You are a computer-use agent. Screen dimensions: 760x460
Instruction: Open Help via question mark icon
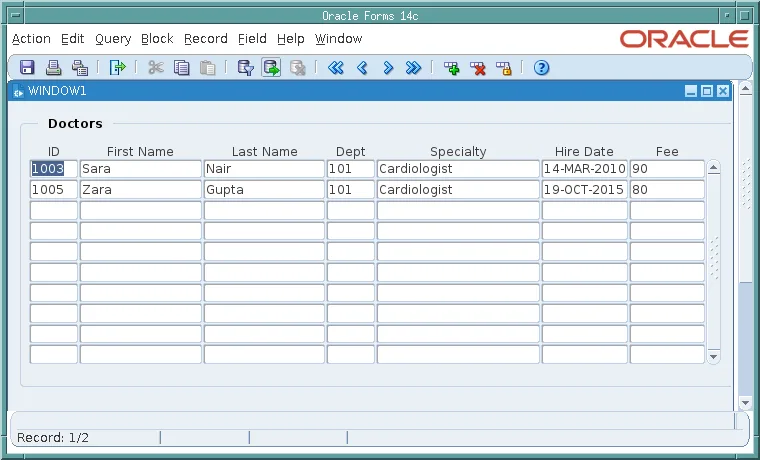(x=541, y=67)
